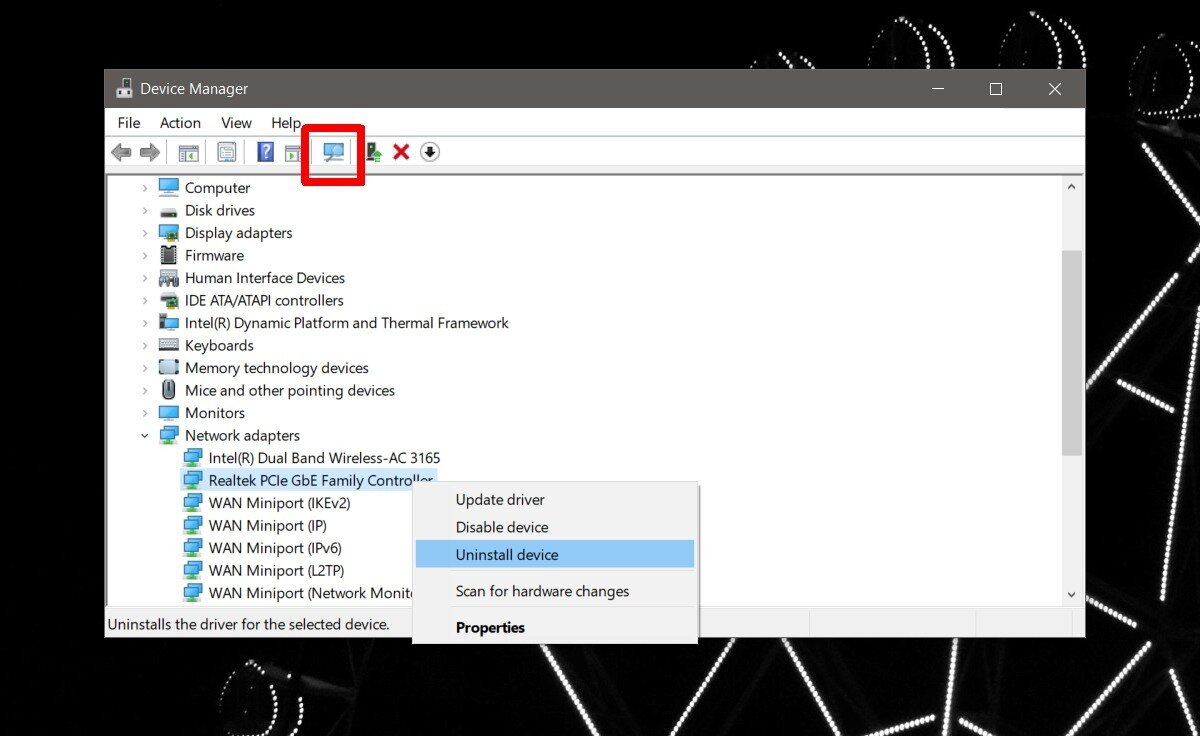Open the Action menu
The image size is (1200, 736).
[x=180, y=123]
